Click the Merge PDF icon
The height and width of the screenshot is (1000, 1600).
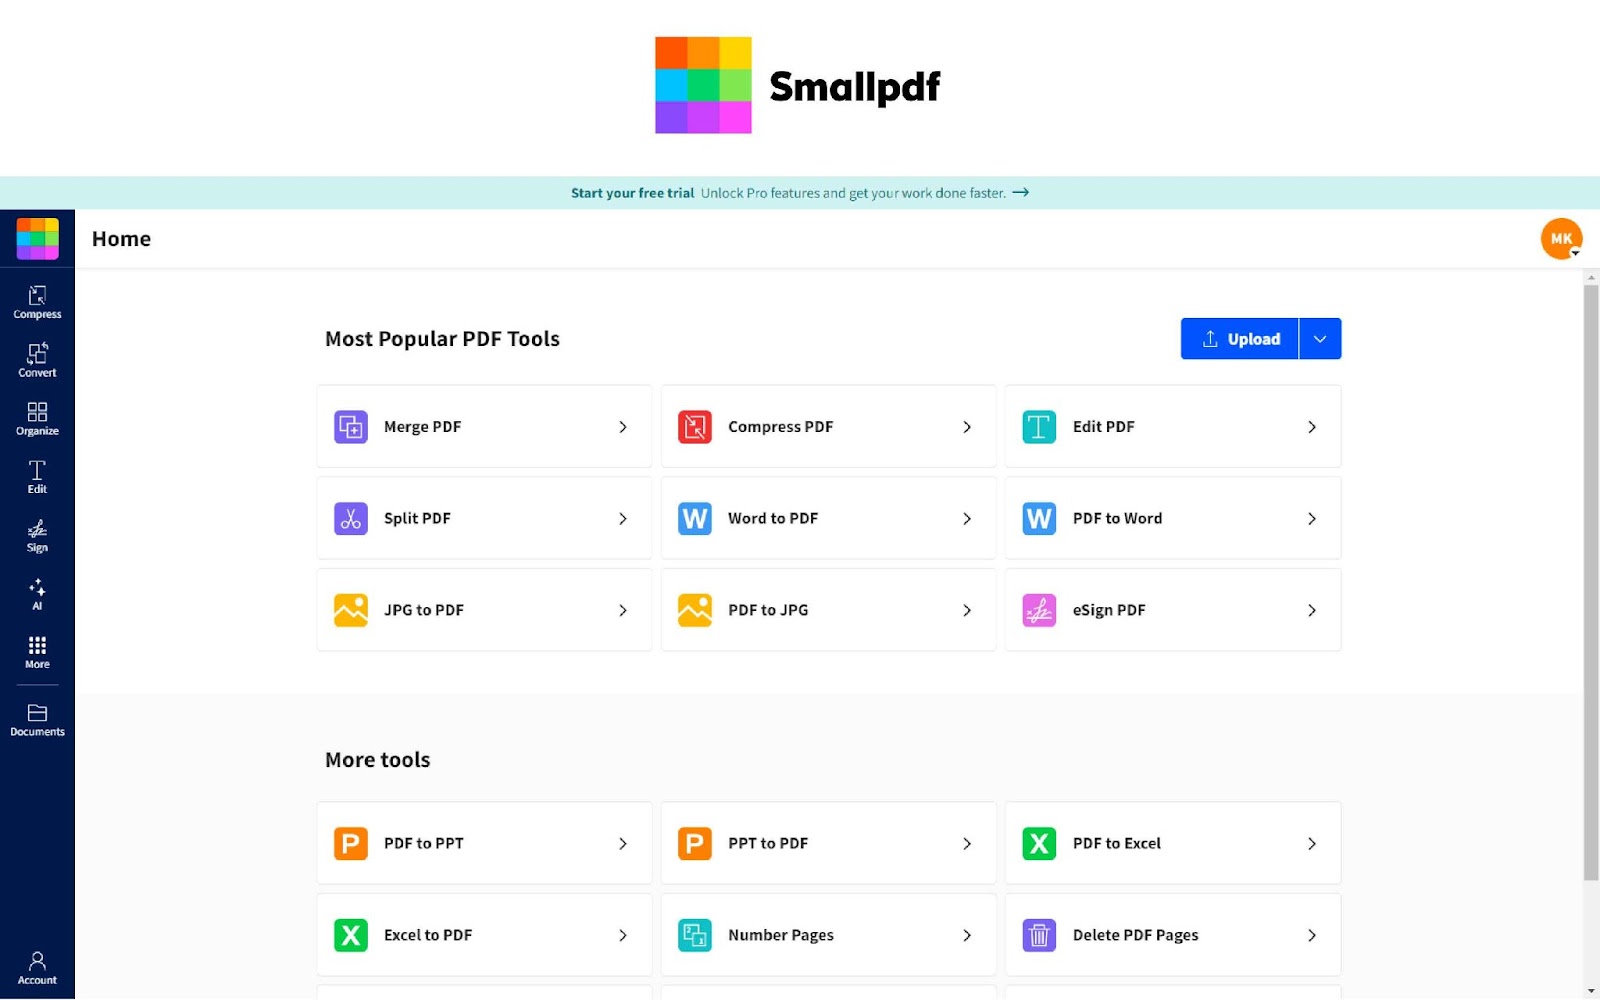[x=351, y=427]
